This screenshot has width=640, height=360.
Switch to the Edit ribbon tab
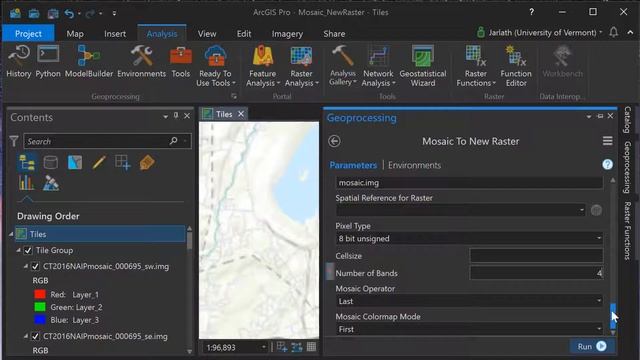point(244,34)
